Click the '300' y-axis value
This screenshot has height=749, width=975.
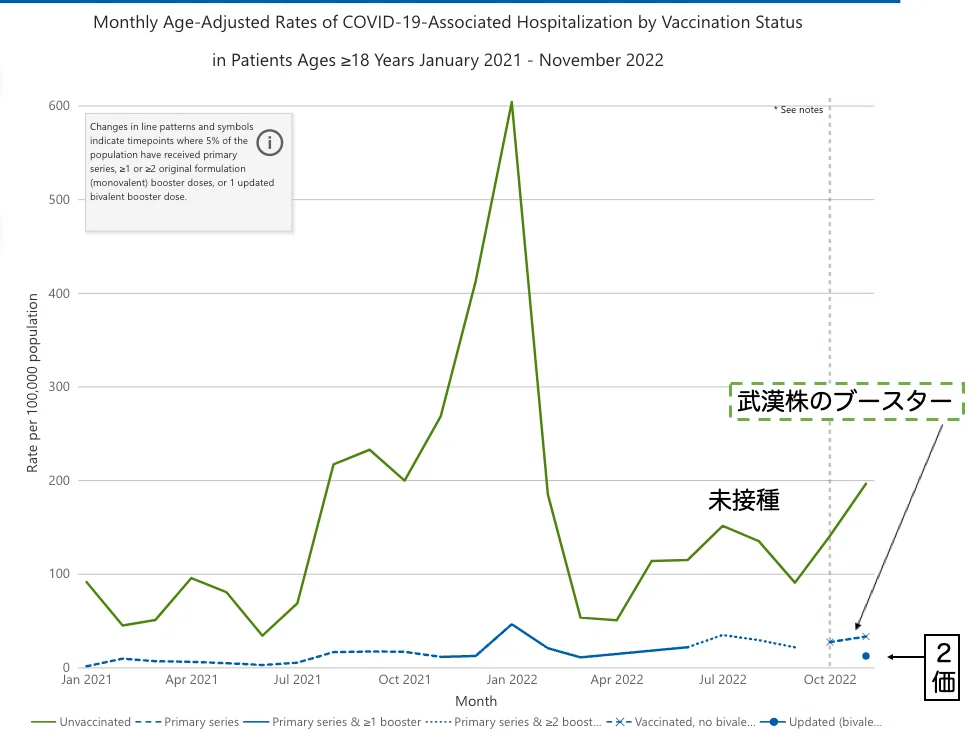click(59, 387)
